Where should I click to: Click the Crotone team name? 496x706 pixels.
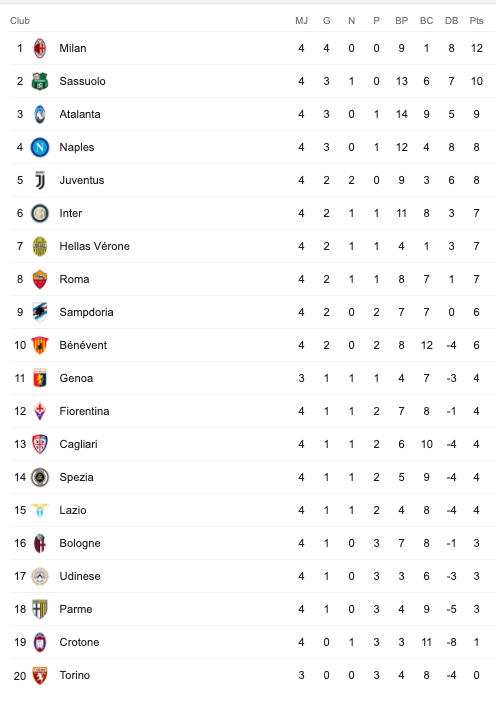point(79,643)
